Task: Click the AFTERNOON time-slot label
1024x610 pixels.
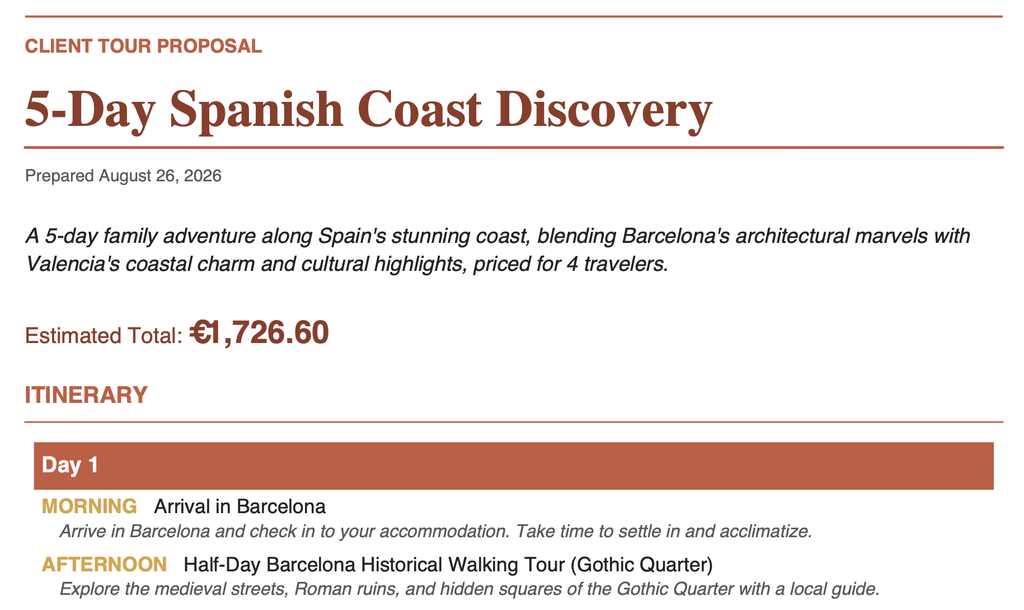Action: point(104,564)
